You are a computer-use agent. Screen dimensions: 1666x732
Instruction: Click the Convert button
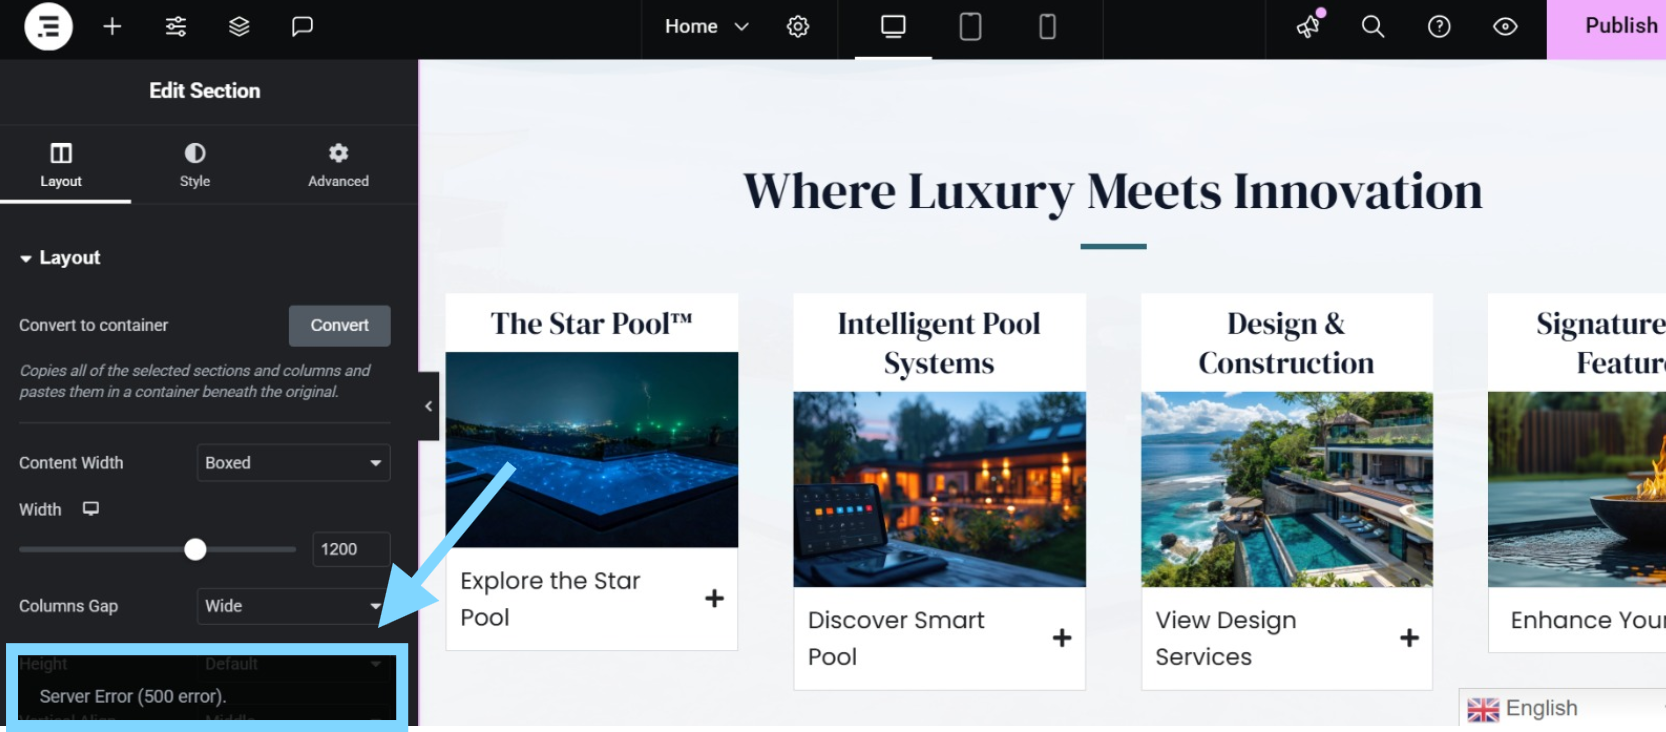click(340, 326)
